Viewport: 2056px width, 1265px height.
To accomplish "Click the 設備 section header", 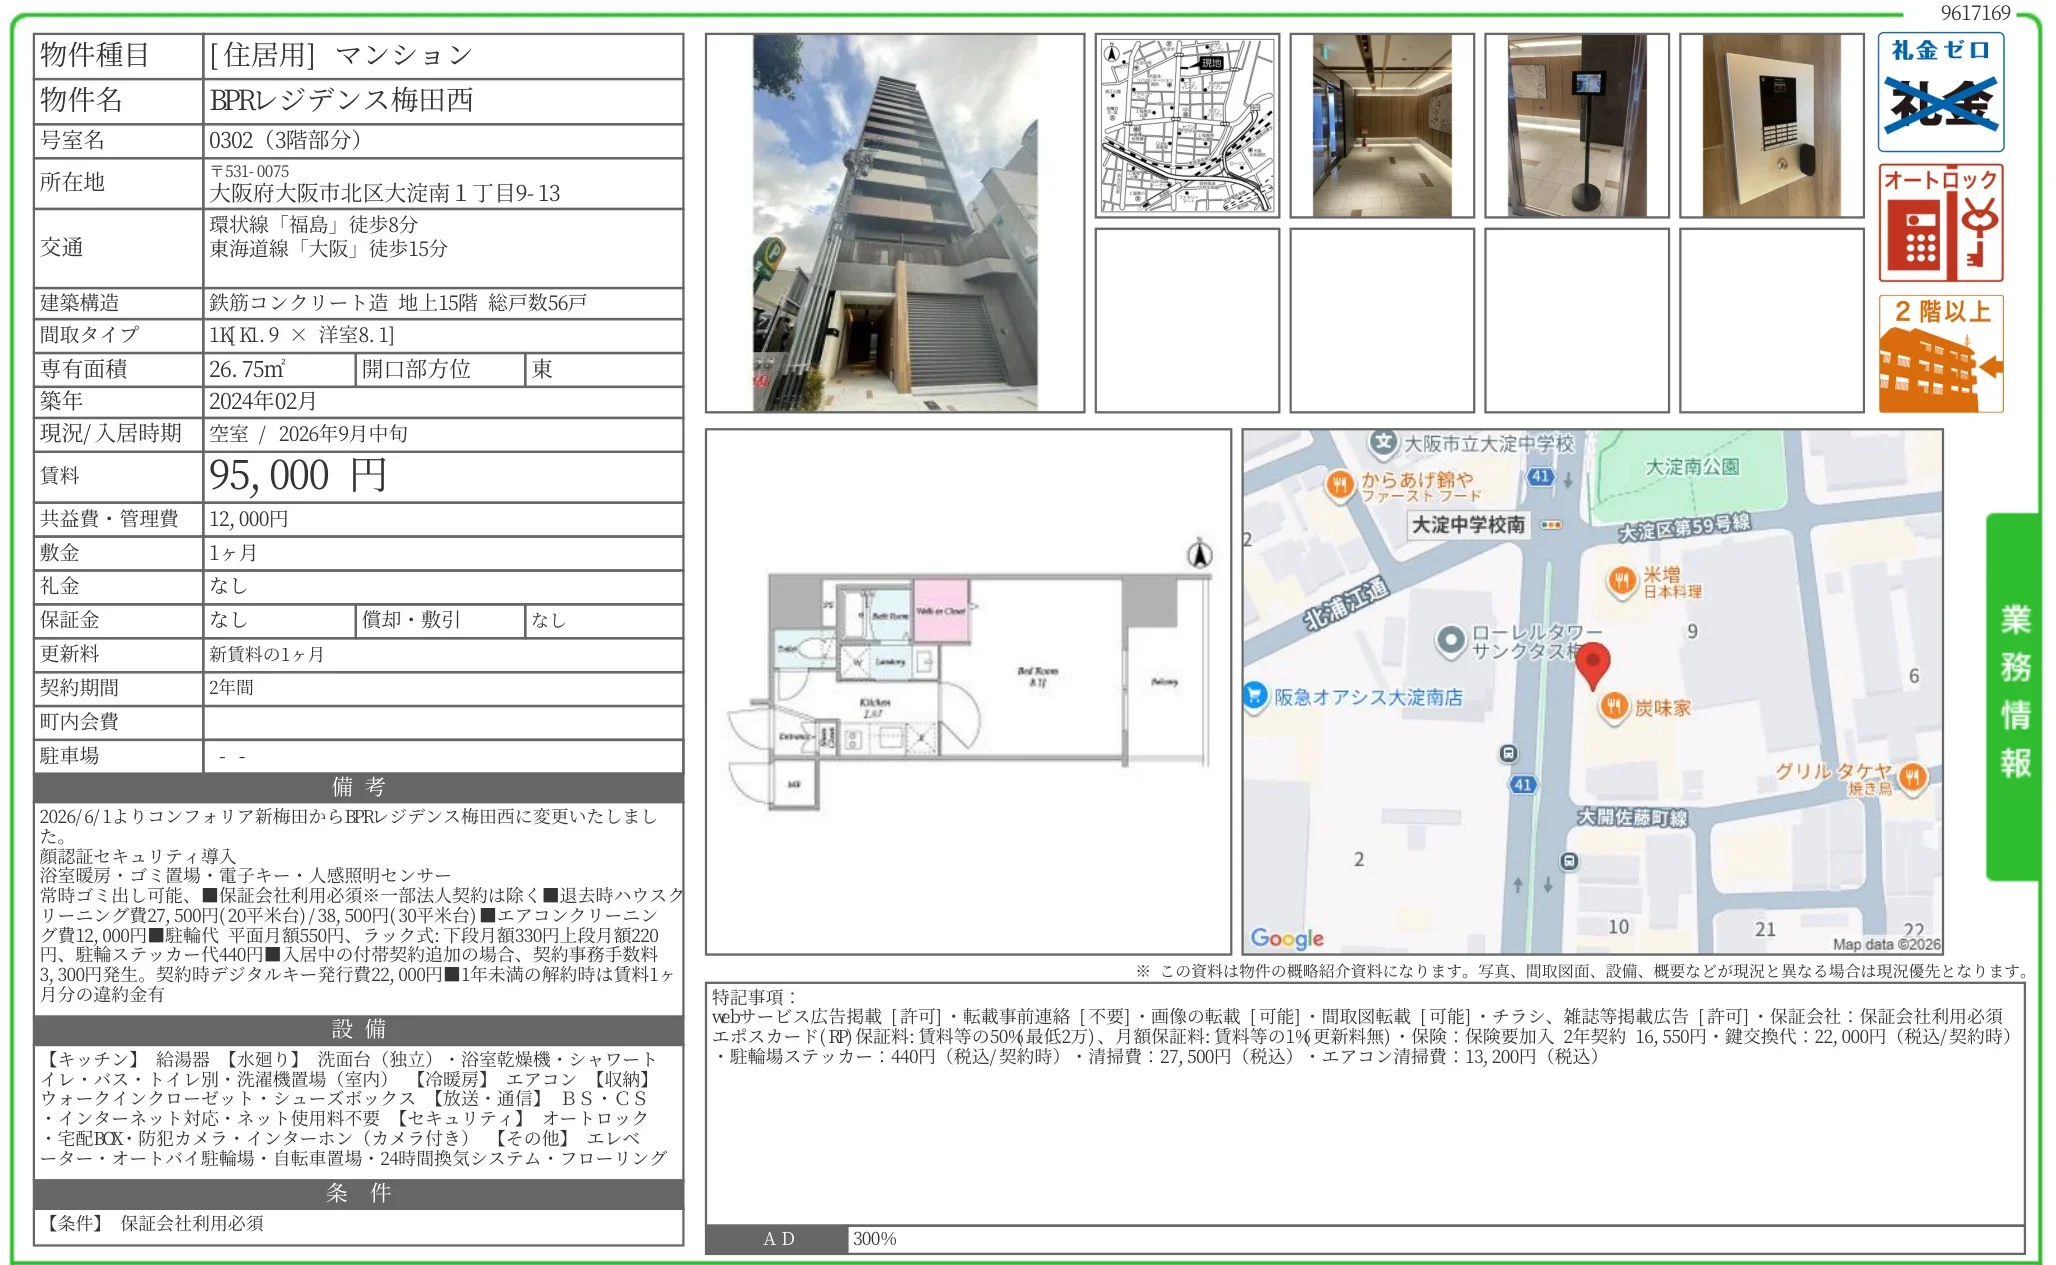I will click(x=359, y=1029).
